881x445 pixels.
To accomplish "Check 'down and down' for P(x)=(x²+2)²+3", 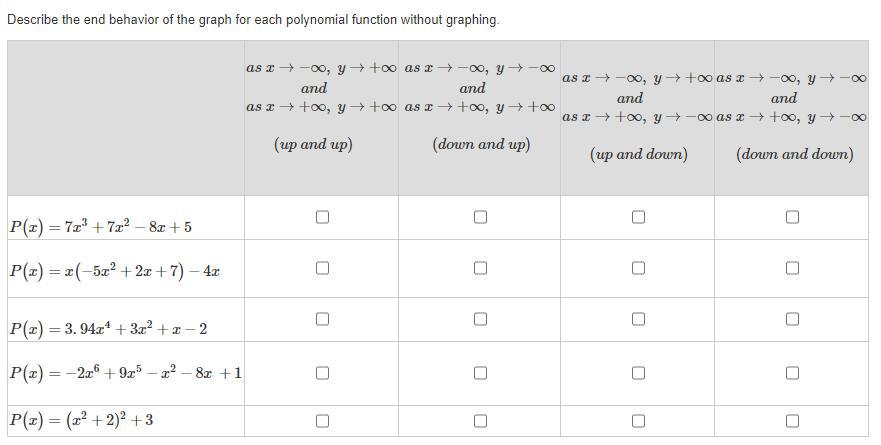I will pos(792,420).
